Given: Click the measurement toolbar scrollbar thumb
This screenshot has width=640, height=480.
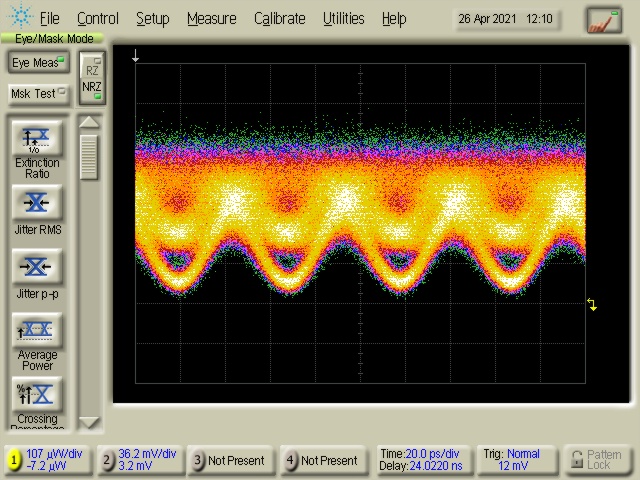Looking at the screenshot, I should (x=90, y=157).
